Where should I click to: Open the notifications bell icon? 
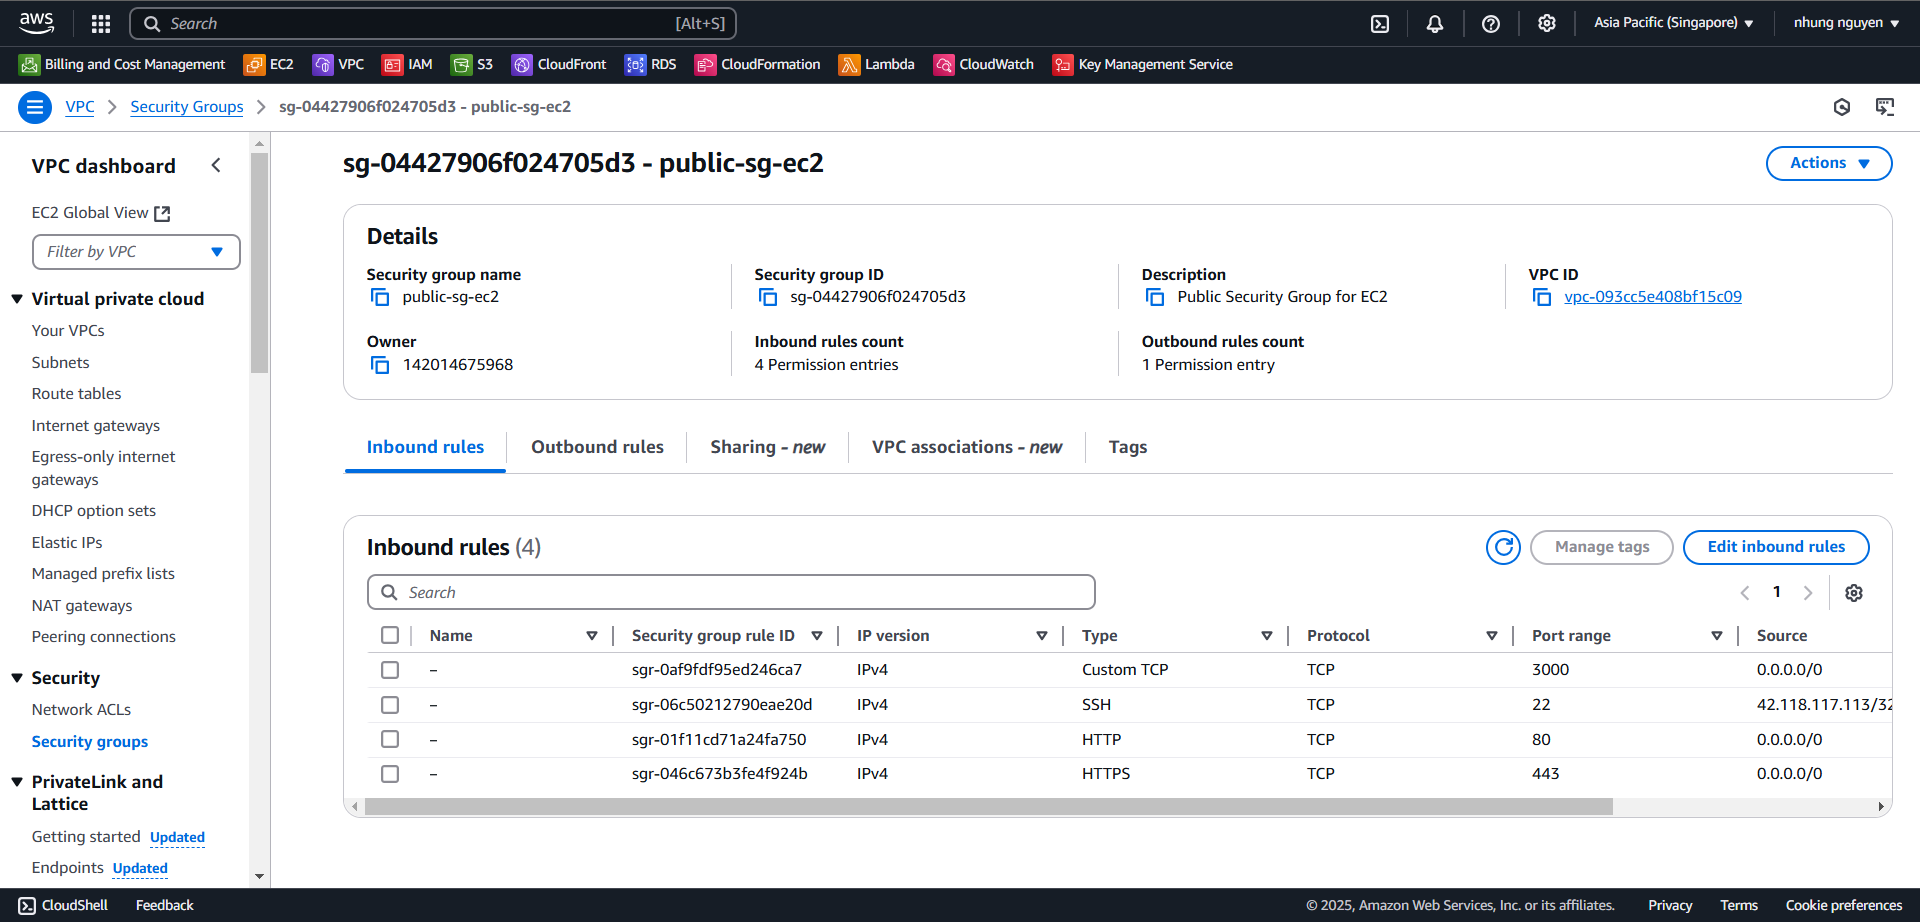(x=1435, y=23)
